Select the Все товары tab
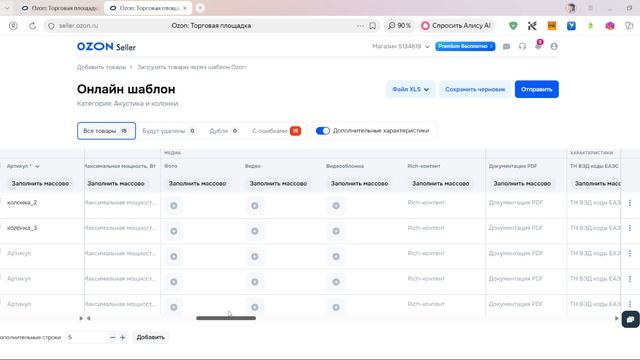 point(106,131)
